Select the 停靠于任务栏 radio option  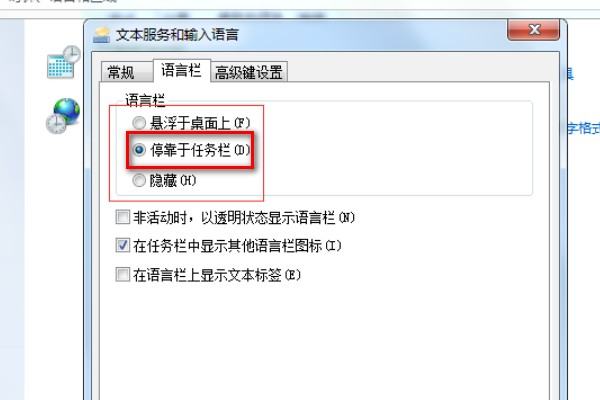[x=139, y=150]
